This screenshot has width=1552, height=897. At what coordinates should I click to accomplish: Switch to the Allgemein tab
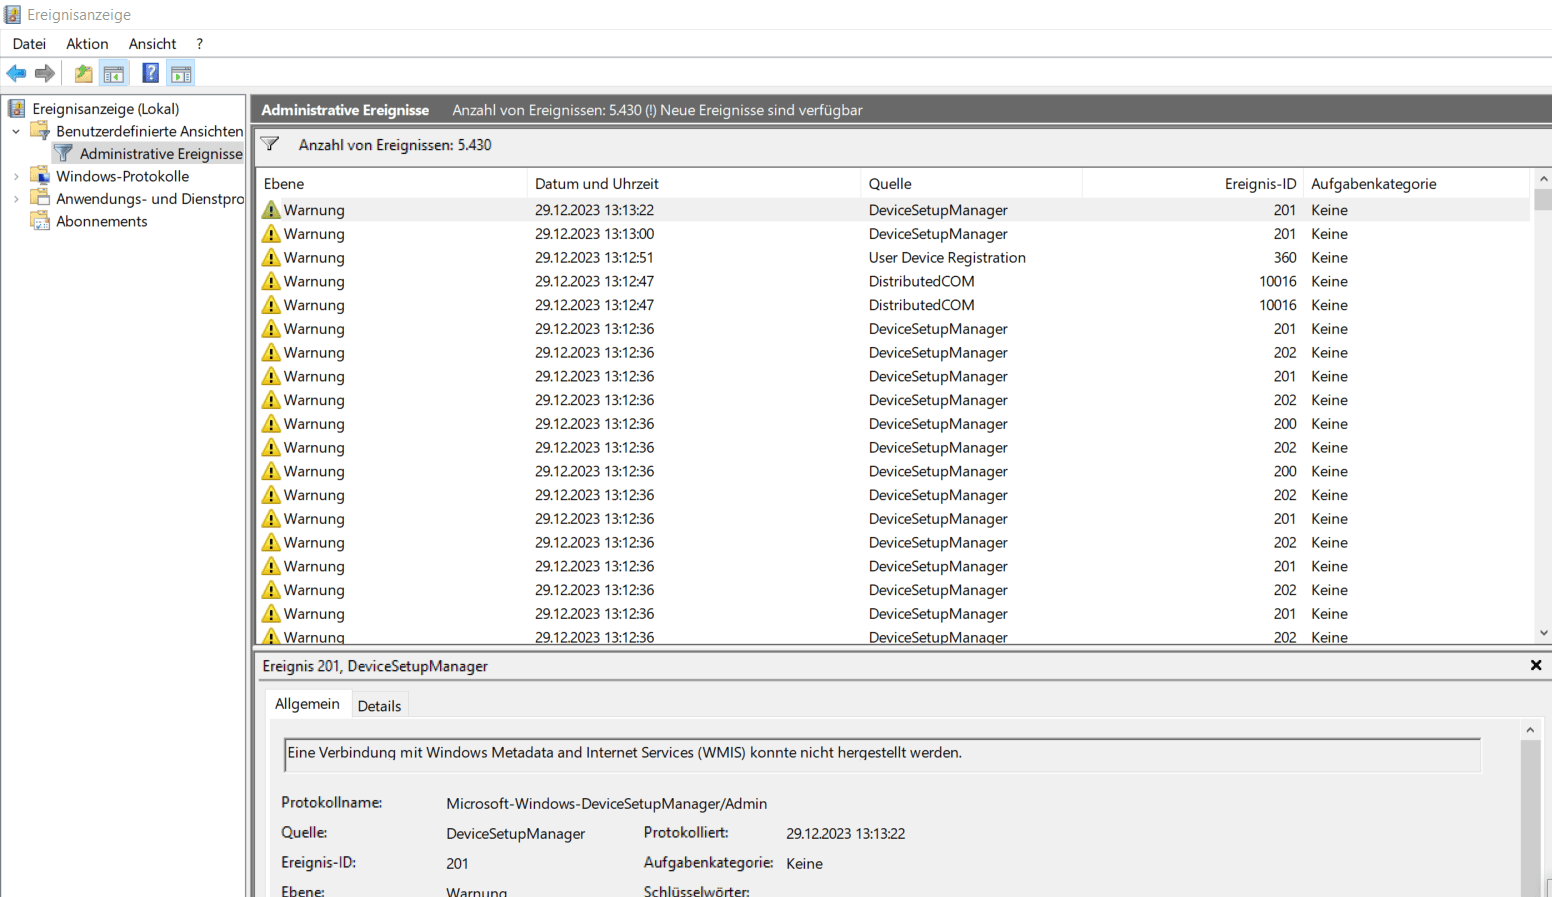coord(307,703)
